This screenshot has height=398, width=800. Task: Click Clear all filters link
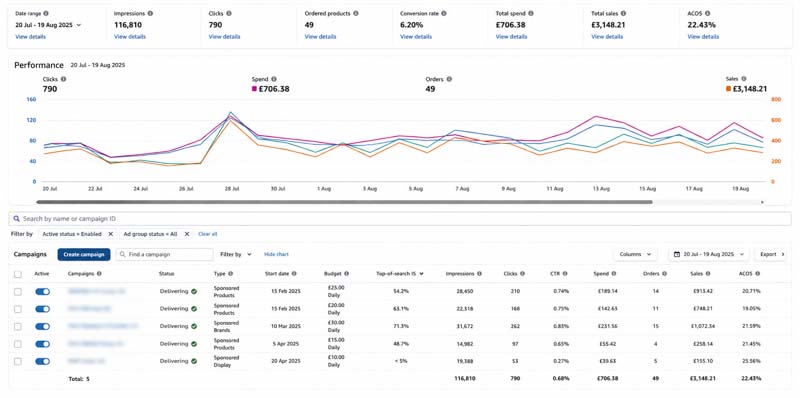coord(208,234)
